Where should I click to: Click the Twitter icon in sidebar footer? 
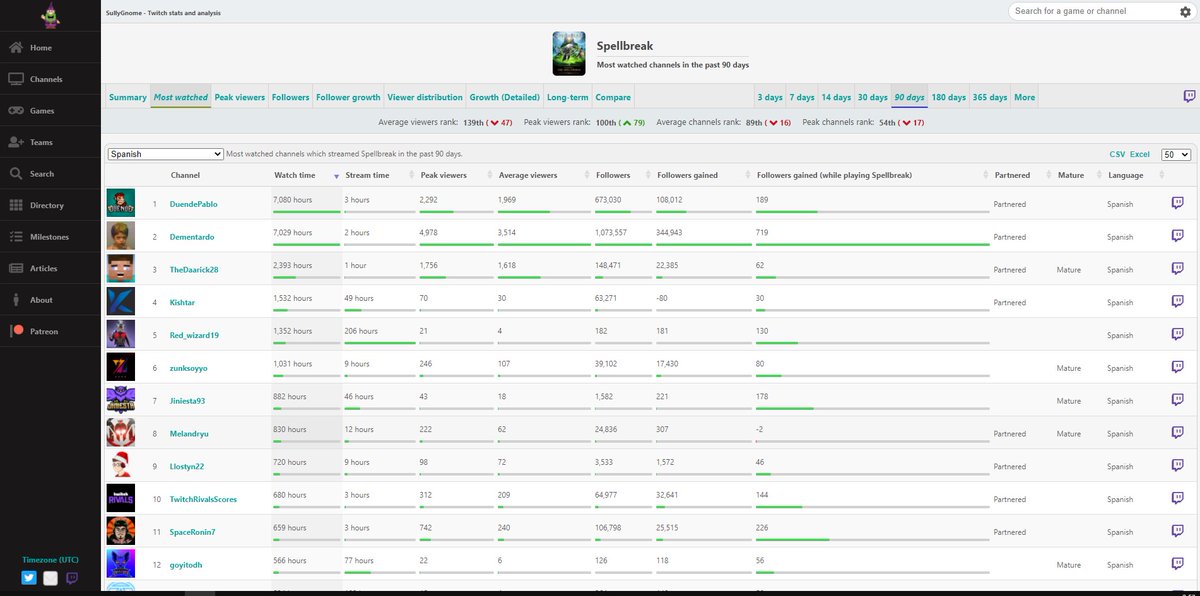pyautogui.click(x=29, y=577)
